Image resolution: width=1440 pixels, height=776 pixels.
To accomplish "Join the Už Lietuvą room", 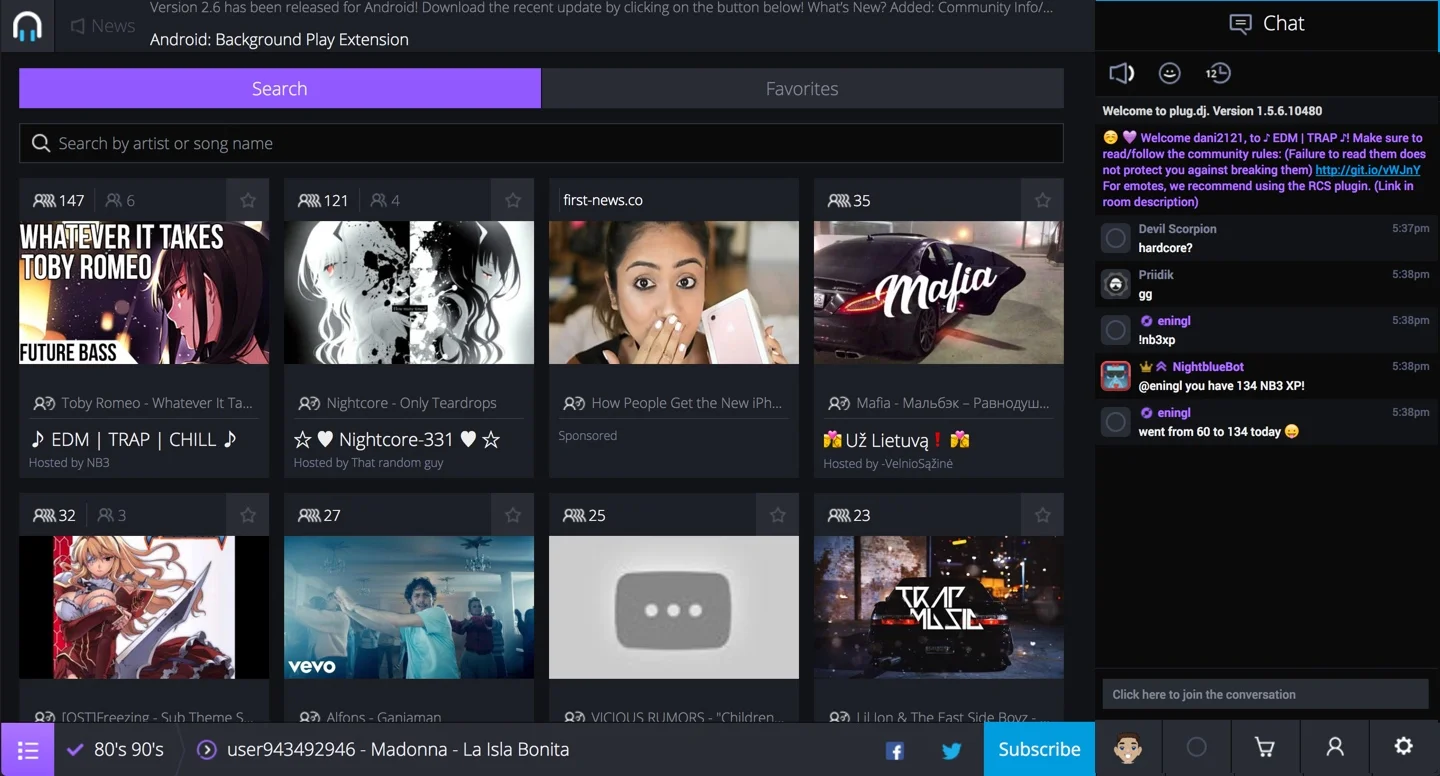I will pos(897,439).
